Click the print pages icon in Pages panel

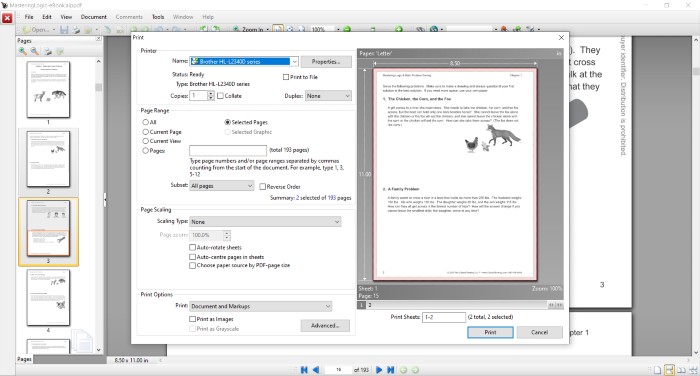[x=47, y=51]
